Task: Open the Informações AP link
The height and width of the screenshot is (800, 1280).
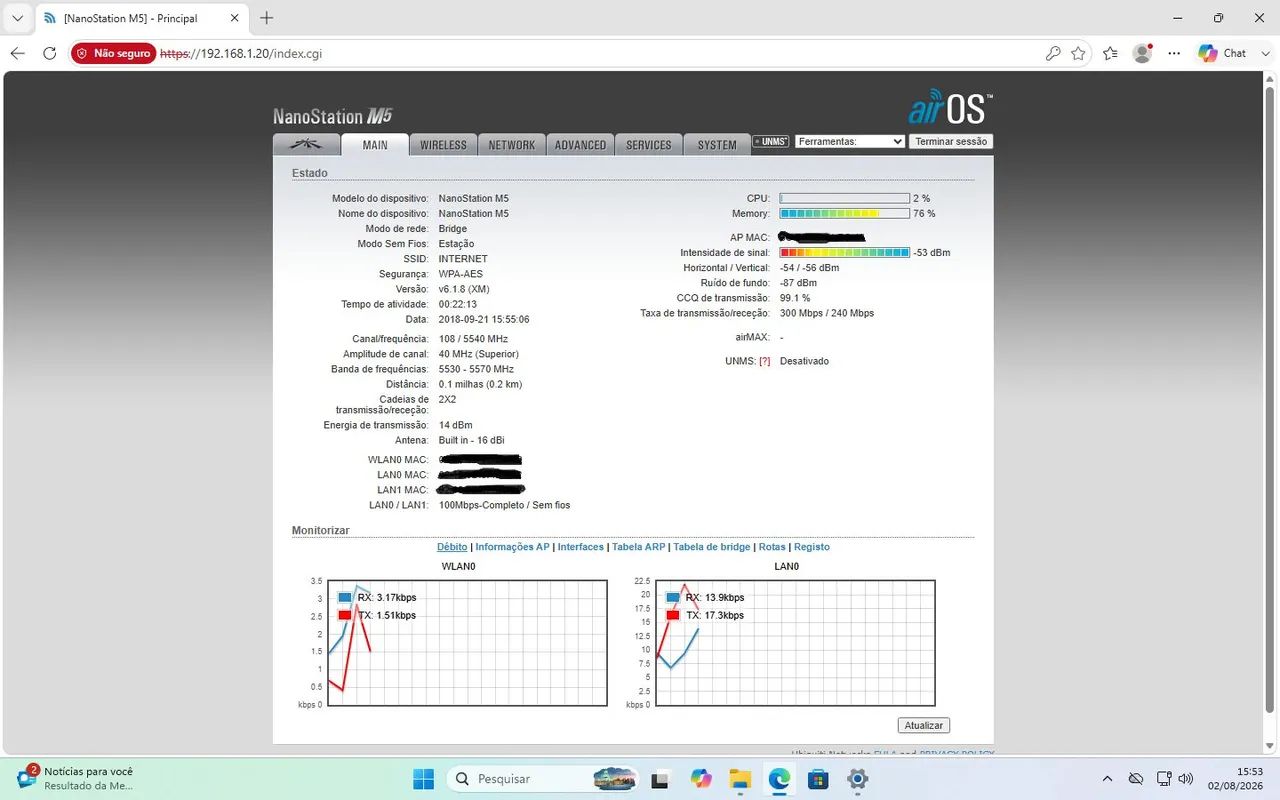Action: coord(512,547)
